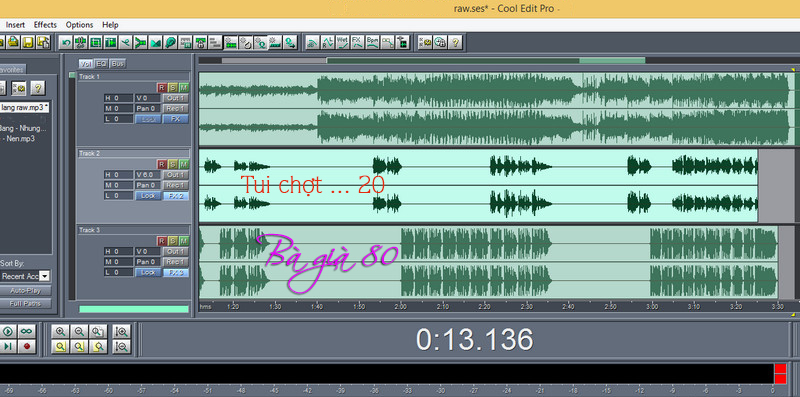
Task: Toggle Mute M on Track 2
Action: [x=184, y=164]
